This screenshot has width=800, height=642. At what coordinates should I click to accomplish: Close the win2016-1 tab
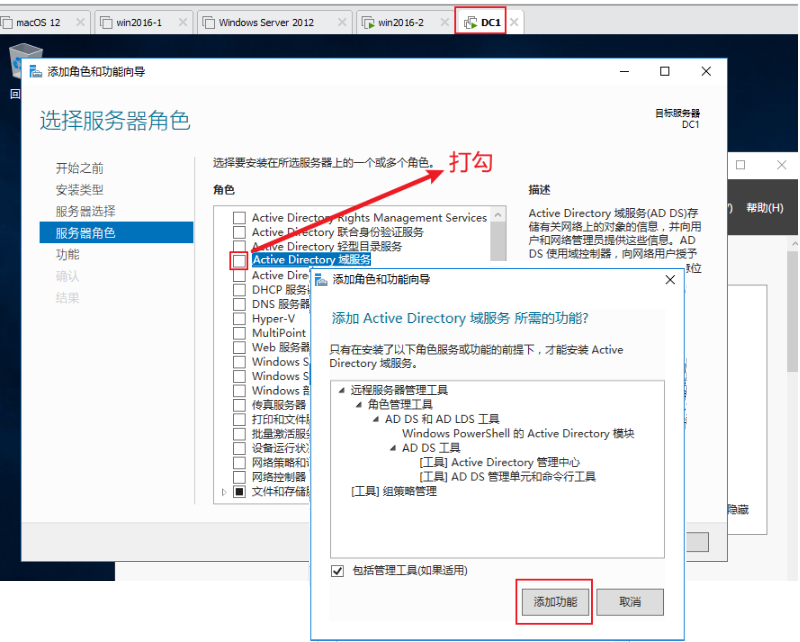183,22
